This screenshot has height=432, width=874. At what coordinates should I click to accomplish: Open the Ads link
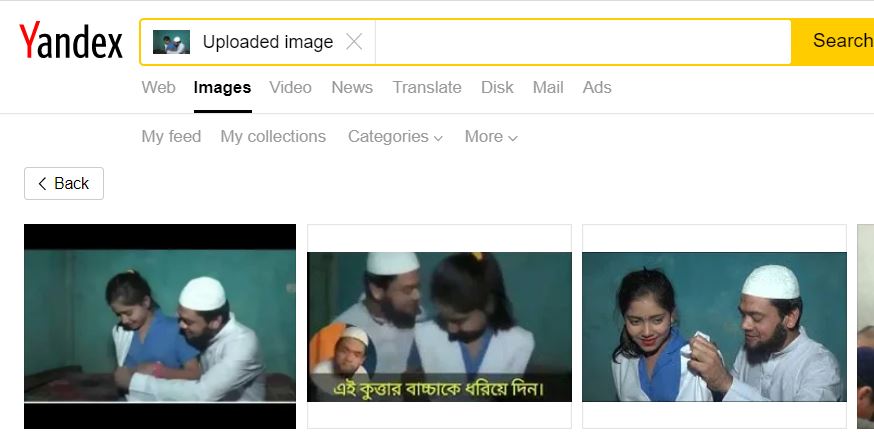pos(597,88)
